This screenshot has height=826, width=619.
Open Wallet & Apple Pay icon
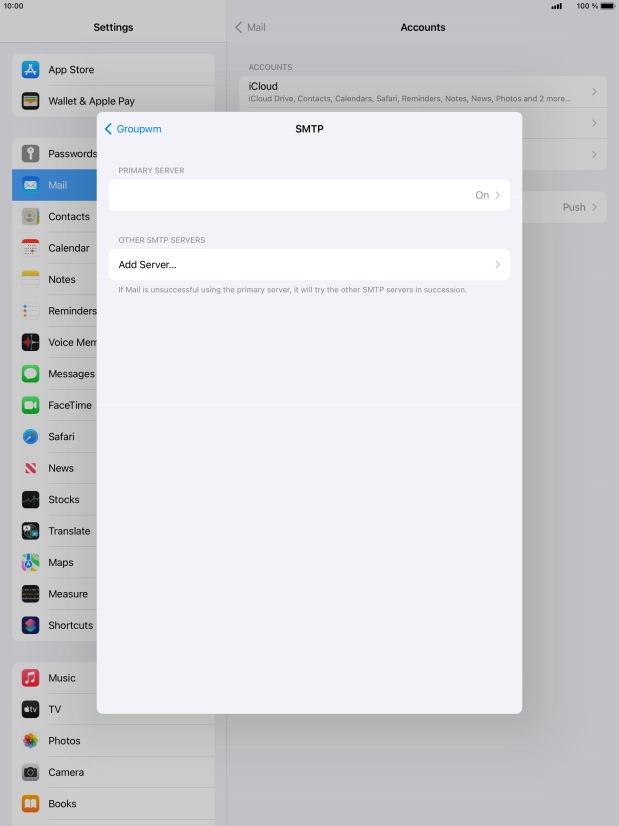30,101
